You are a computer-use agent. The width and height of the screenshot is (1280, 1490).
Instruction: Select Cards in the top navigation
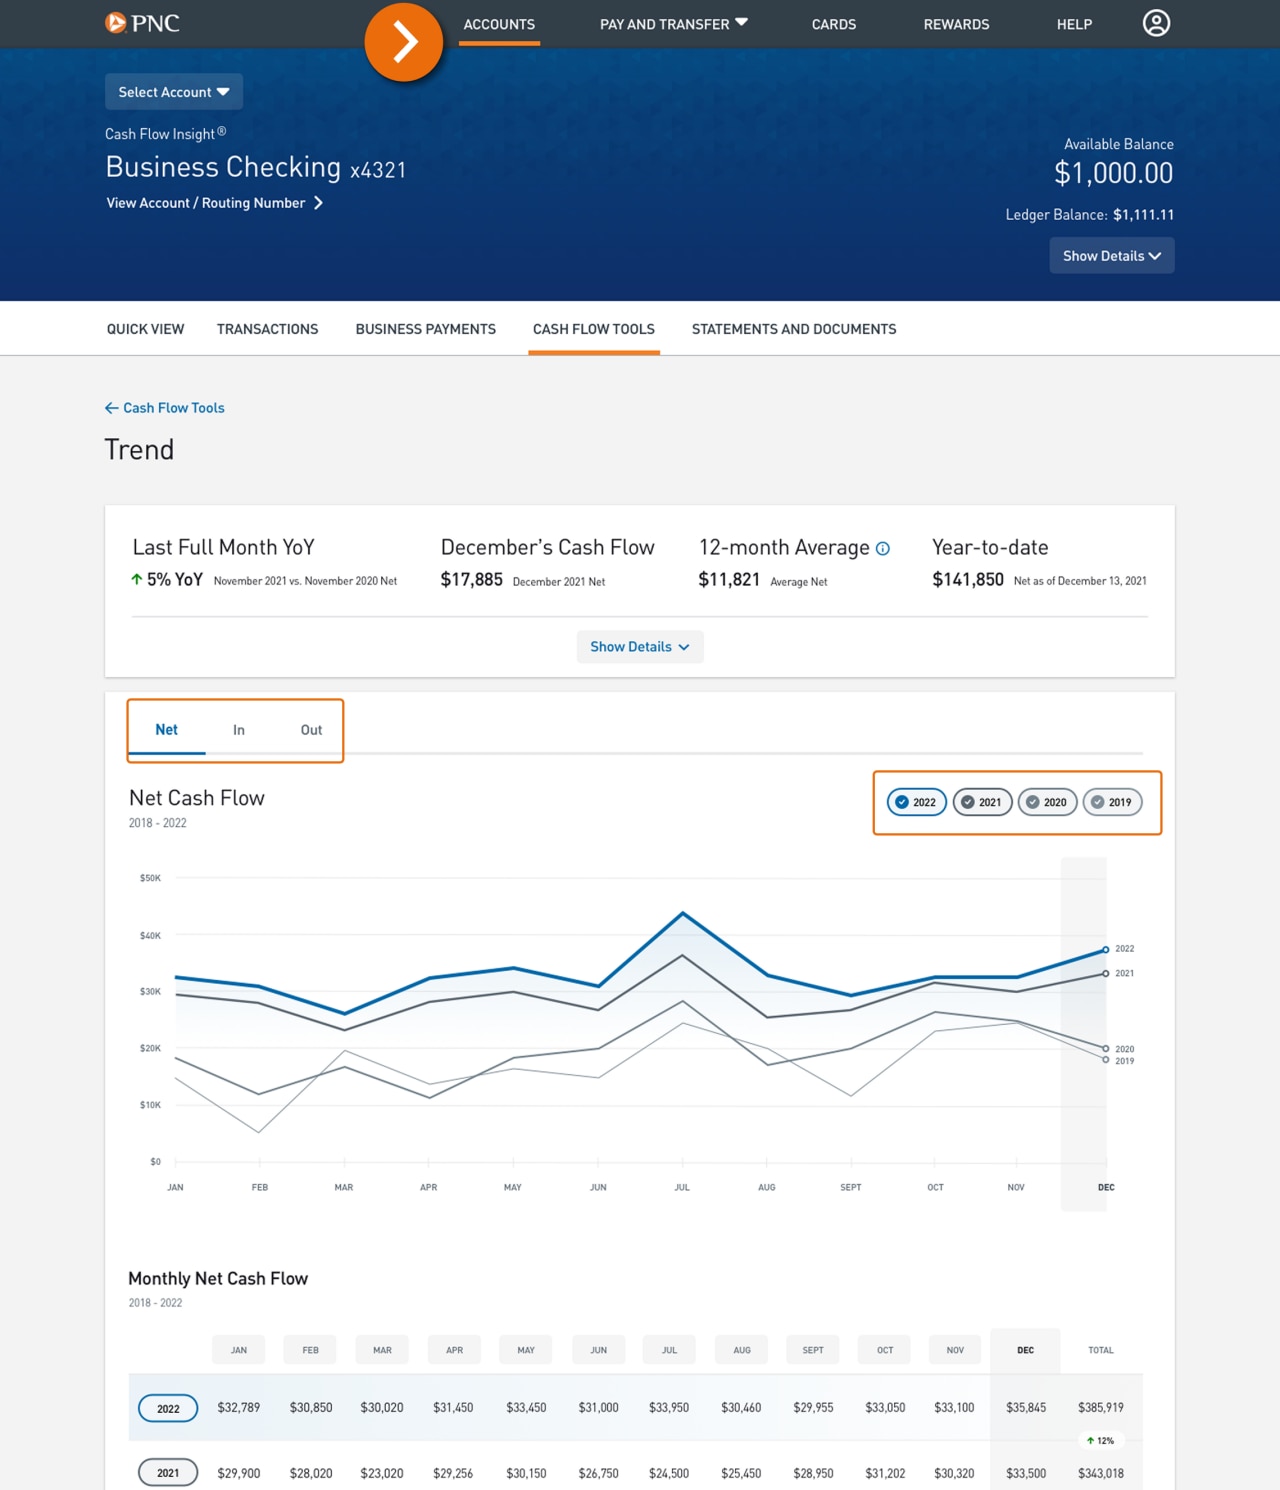click(833, 24)
